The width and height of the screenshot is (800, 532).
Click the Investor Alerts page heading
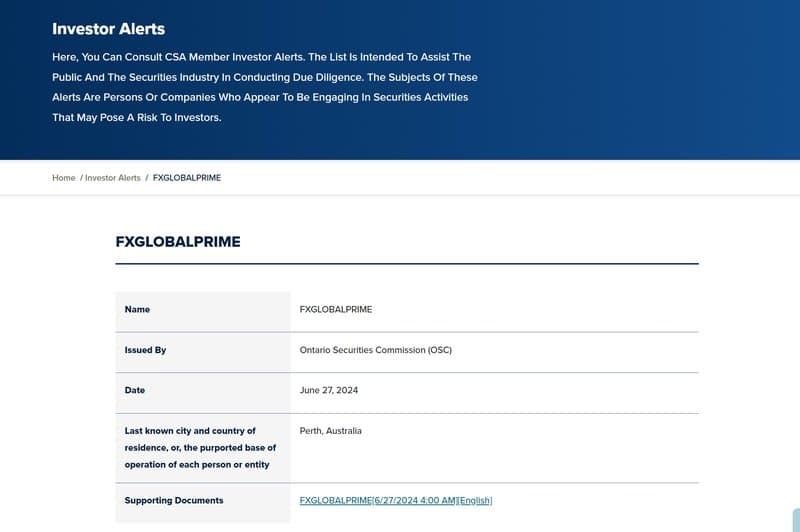click(109, 29)
